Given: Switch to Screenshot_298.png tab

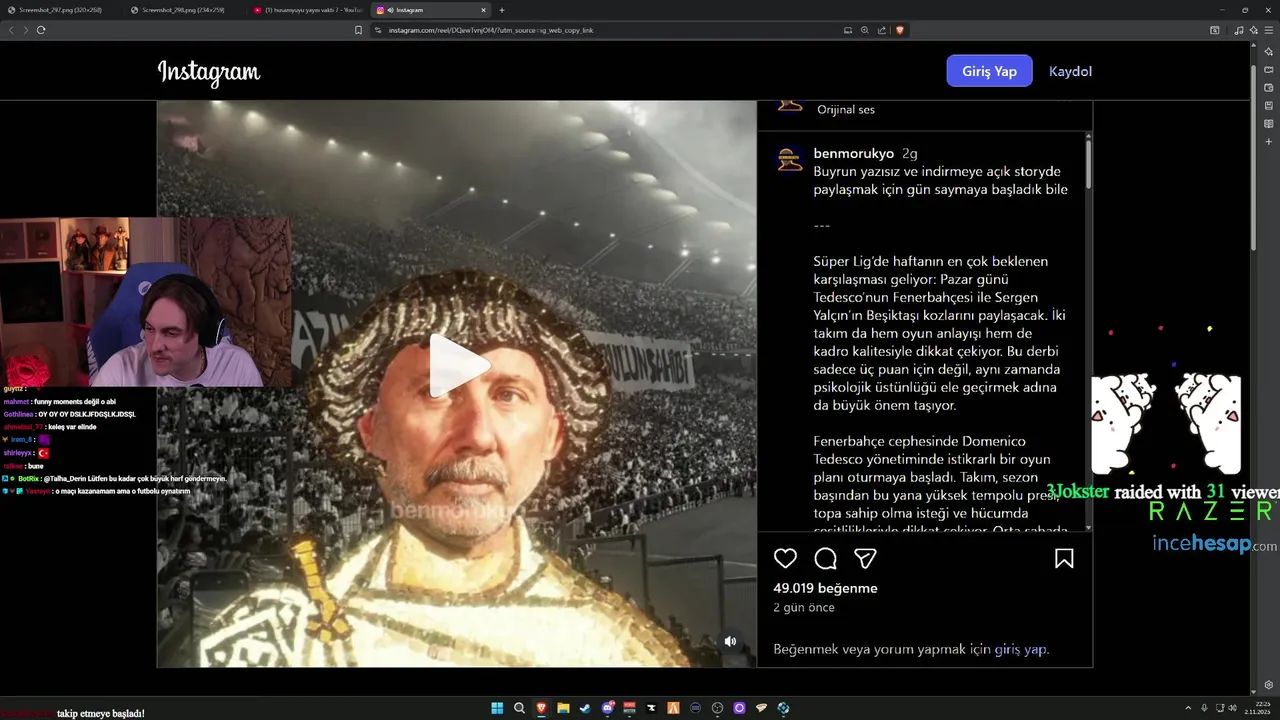Looking at the screenshot, I should point(183,10).
